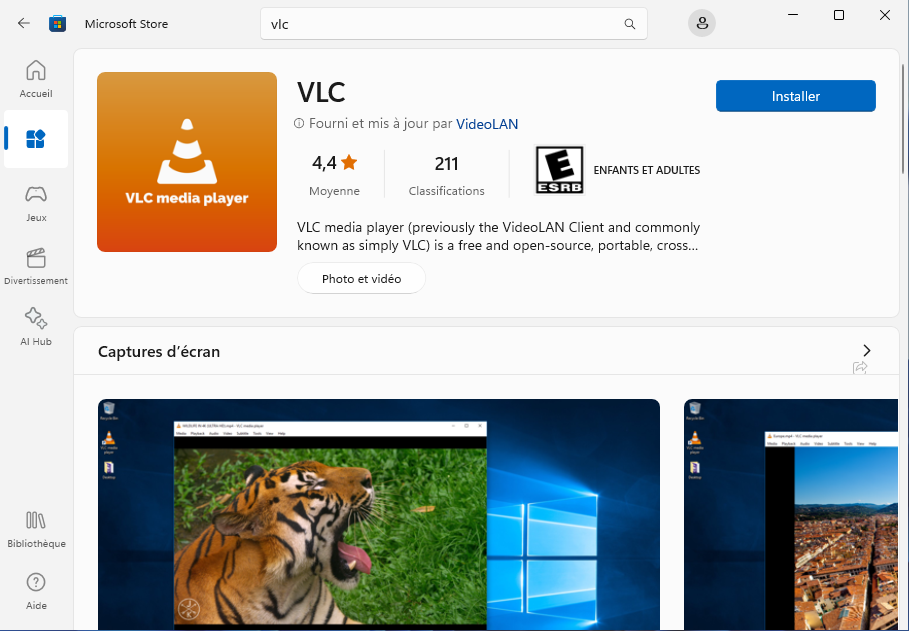Open the VideoLAN publisher link
The image size is (909, 631).
(487, 124)
